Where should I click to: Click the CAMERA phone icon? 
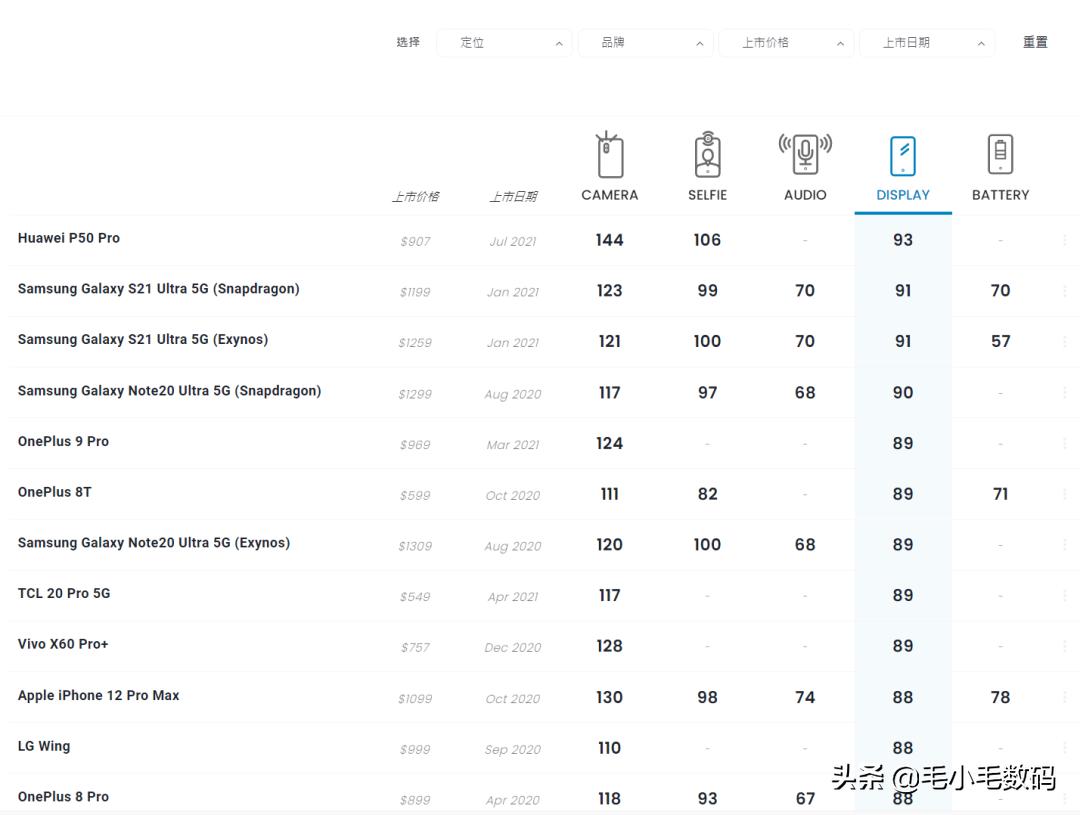point(609,155)
